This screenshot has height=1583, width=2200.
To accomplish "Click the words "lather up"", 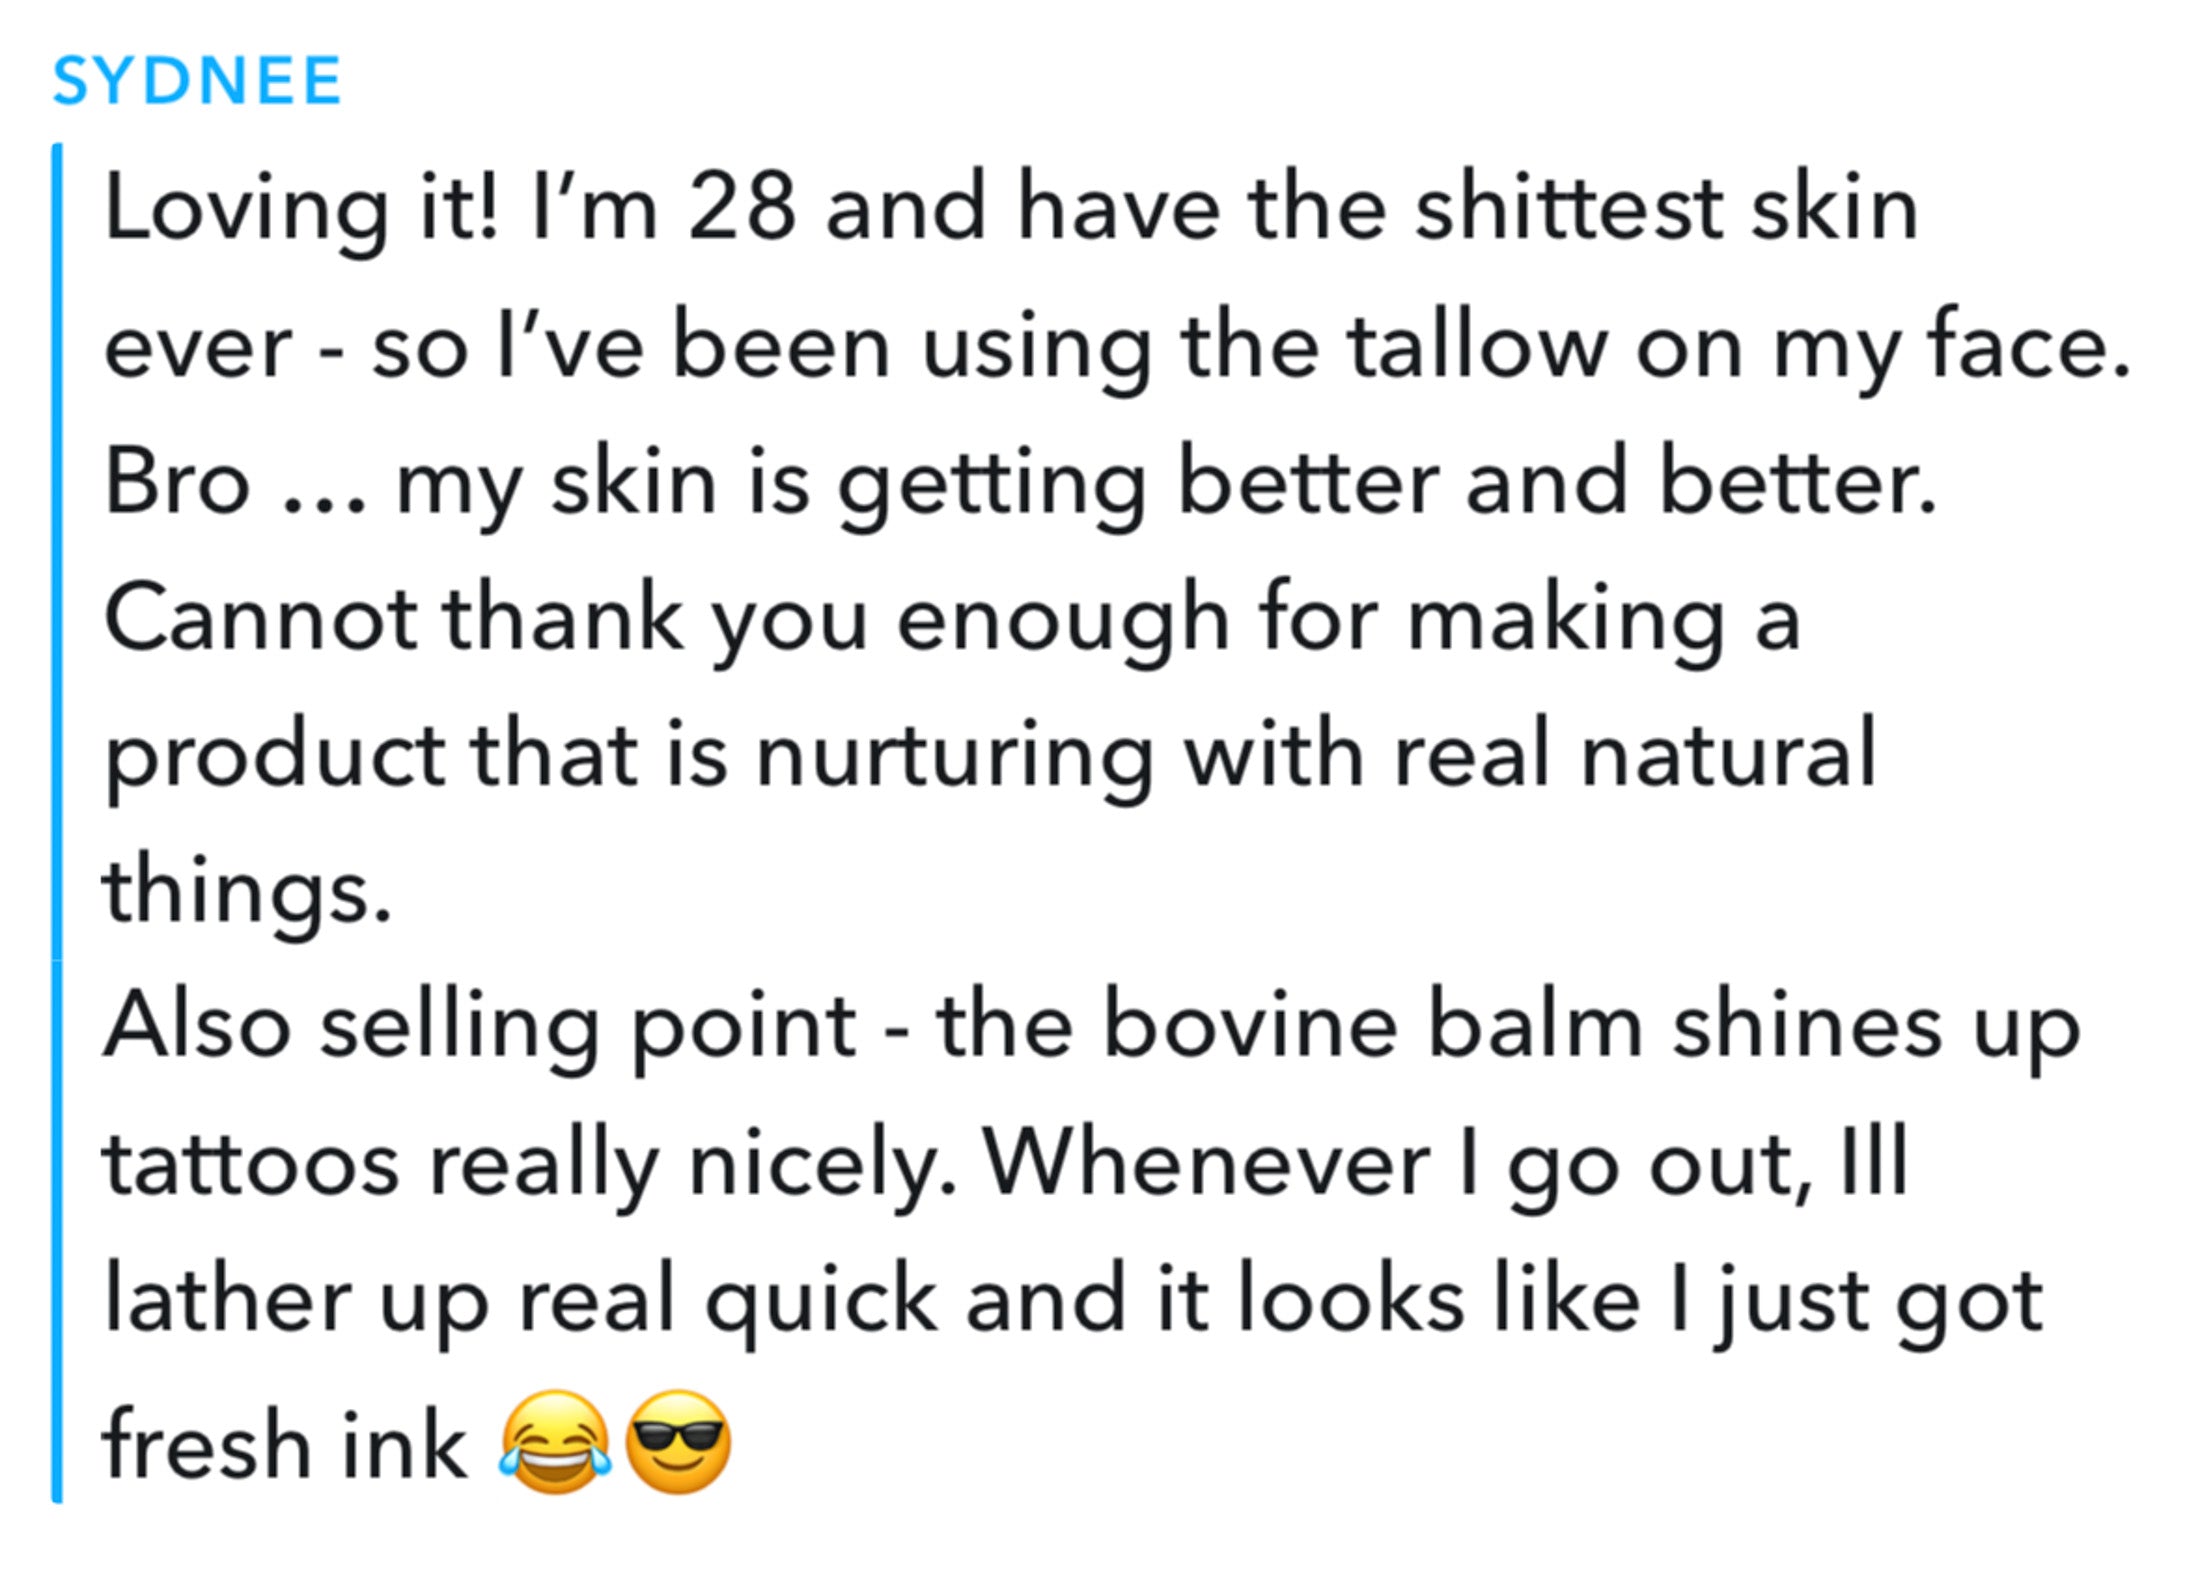I will tap(296, 1302).
